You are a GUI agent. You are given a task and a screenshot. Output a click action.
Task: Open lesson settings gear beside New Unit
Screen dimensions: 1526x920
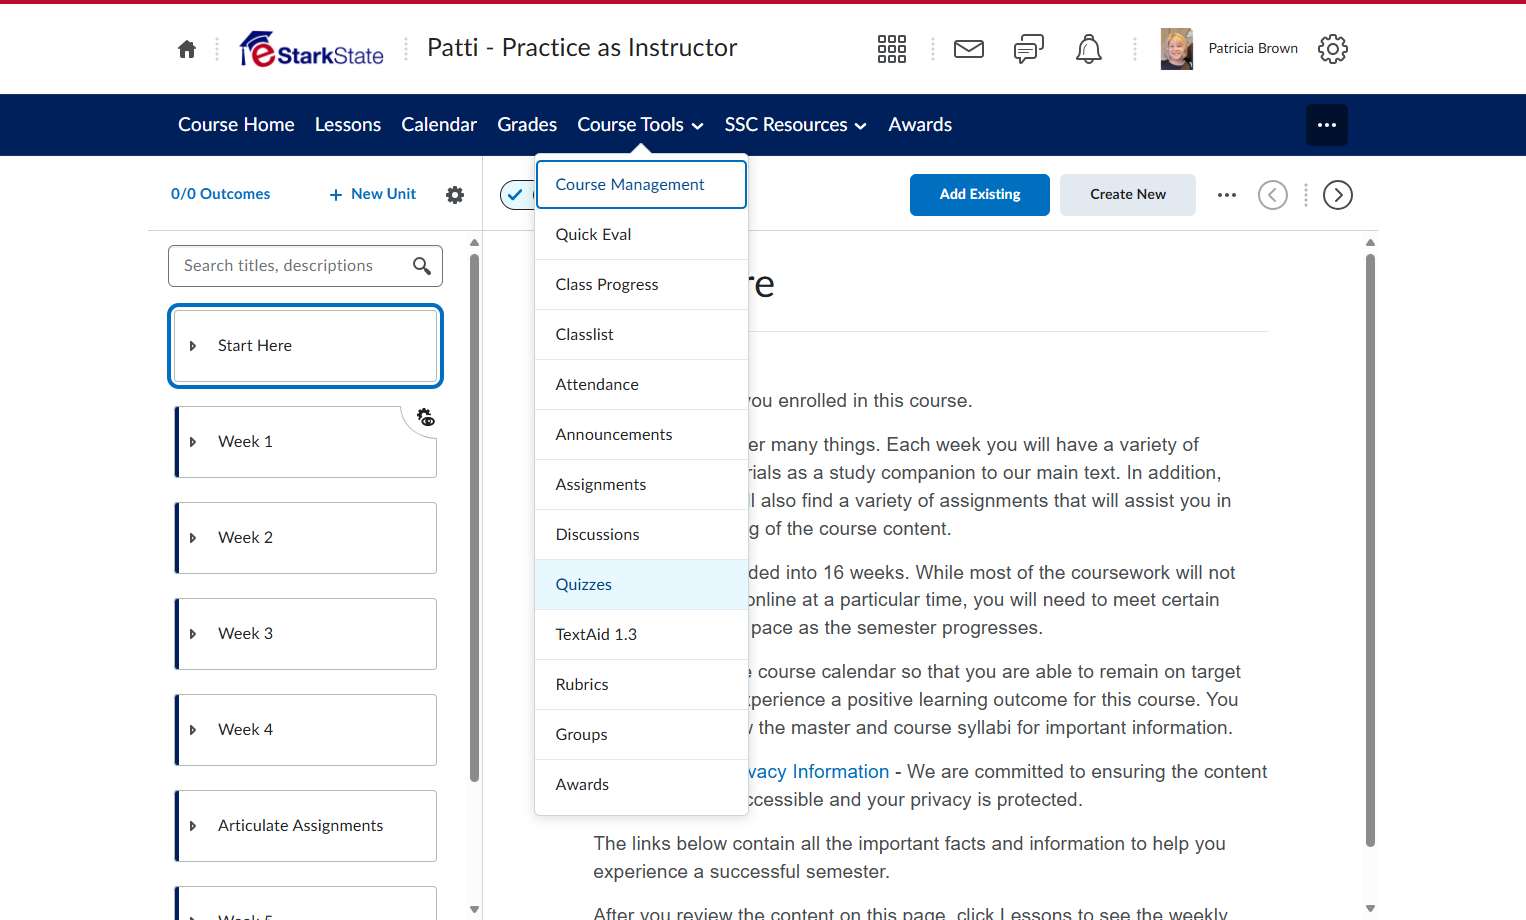tap(455, 195)
